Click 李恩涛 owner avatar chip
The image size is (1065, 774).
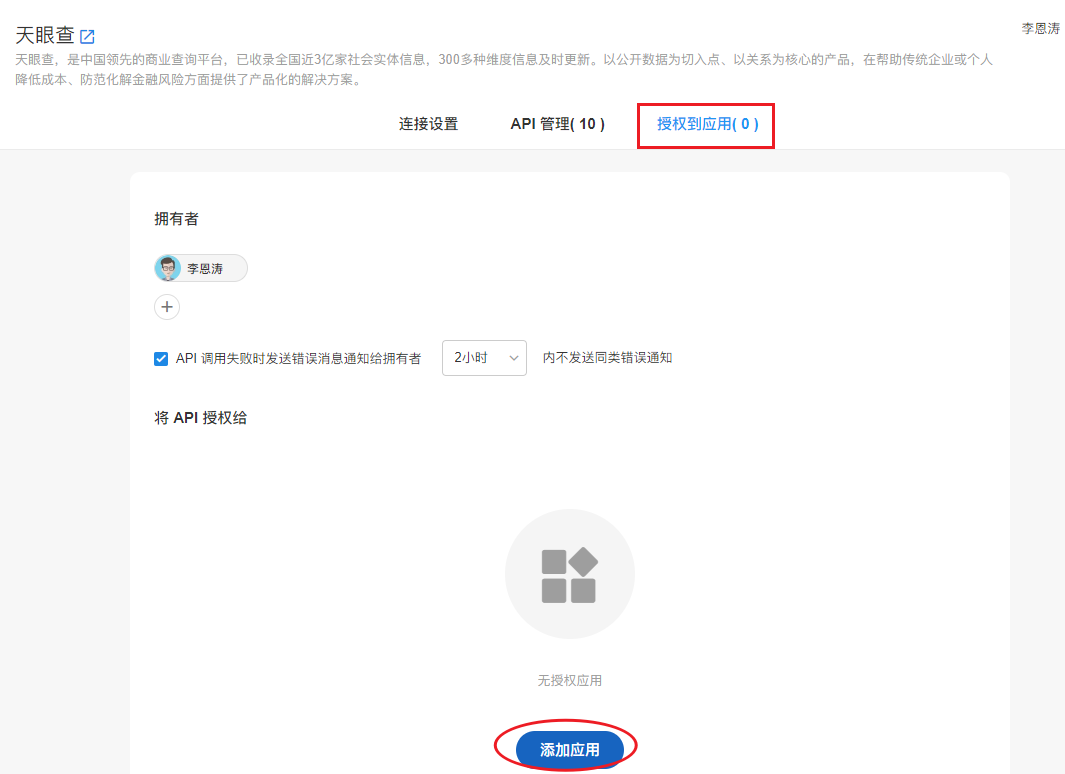click(201, 268)
